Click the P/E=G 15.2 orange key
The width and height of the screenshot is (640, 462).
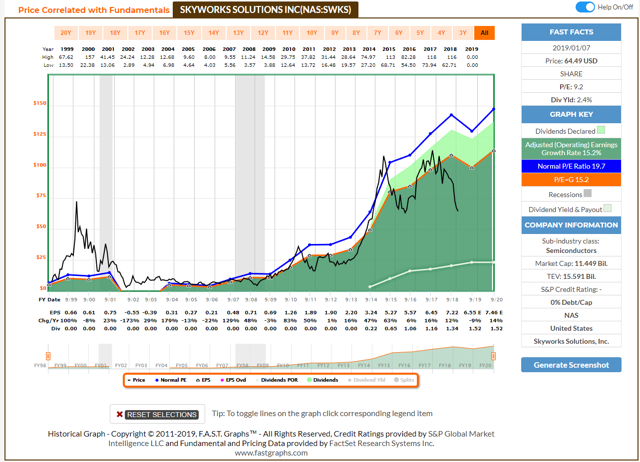(571, 180)
